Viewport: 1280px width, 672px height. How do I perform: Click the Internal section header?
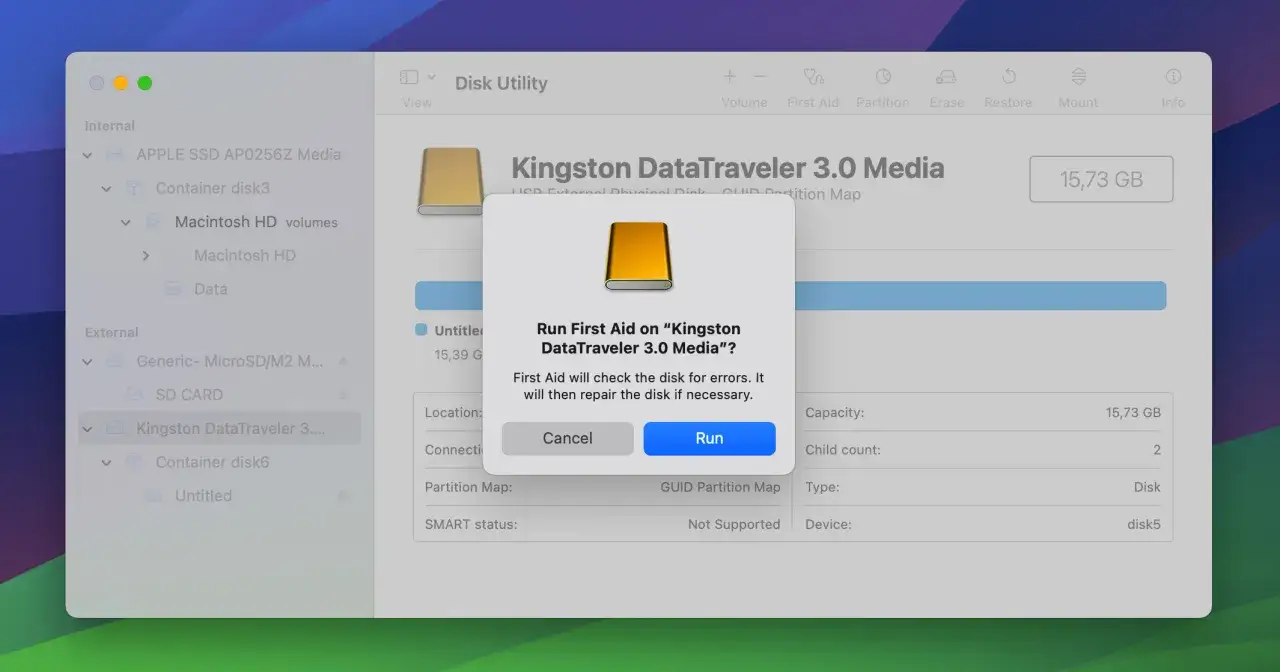click(109, 126)
